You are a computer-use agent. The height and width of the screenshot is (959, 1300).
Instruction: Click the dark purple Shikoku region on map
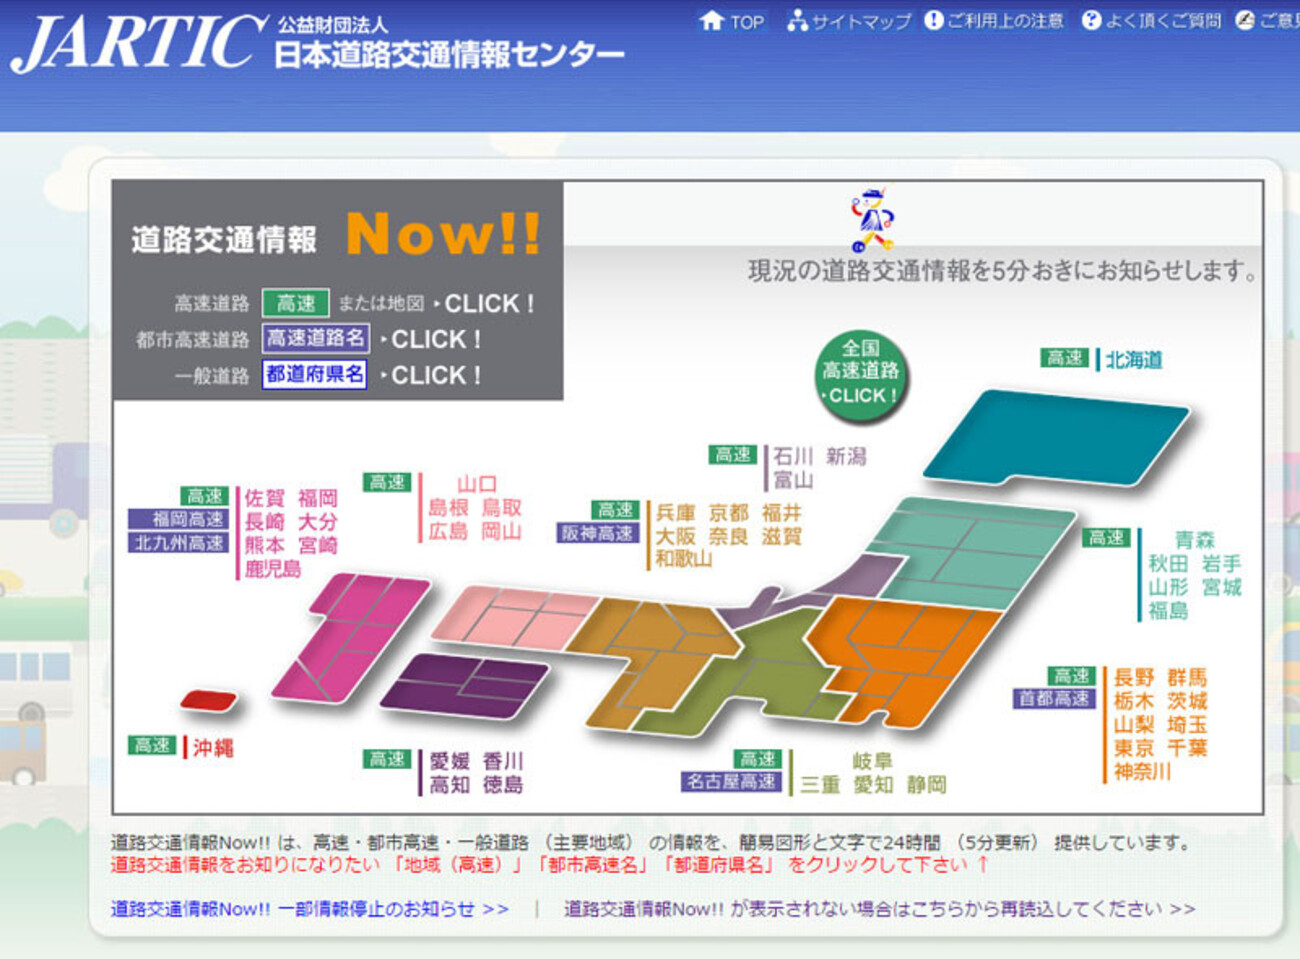(x=465, y=685)
